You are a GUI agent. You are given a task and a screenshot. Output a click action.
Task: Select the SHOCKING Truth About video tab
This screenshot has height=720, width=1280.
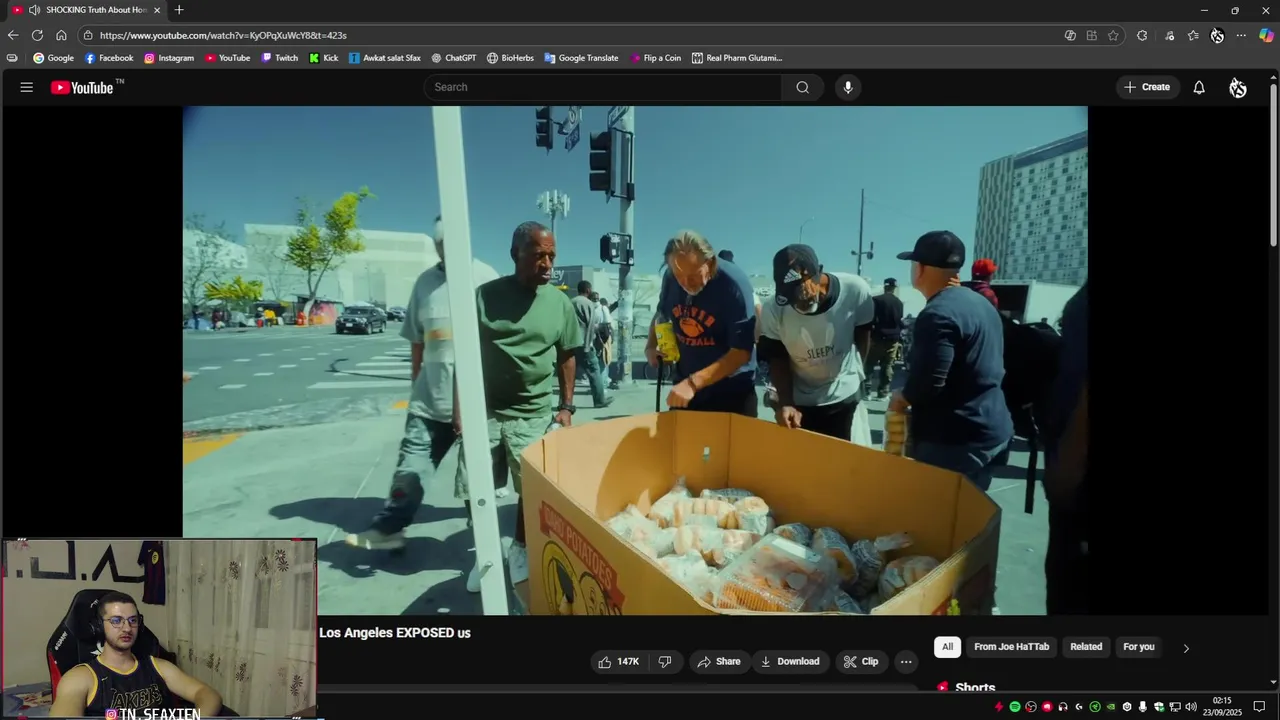coord(86,10)
